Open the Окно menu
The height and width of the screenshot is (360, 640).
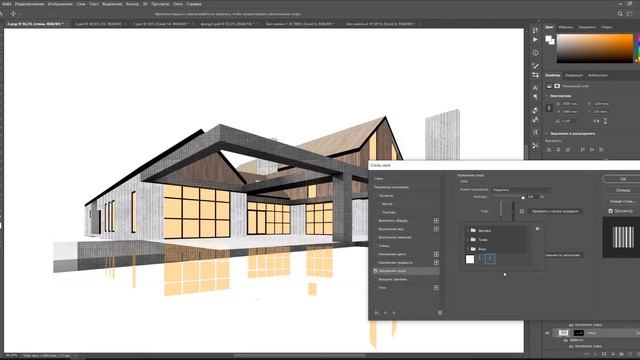(x=178, y=4)
